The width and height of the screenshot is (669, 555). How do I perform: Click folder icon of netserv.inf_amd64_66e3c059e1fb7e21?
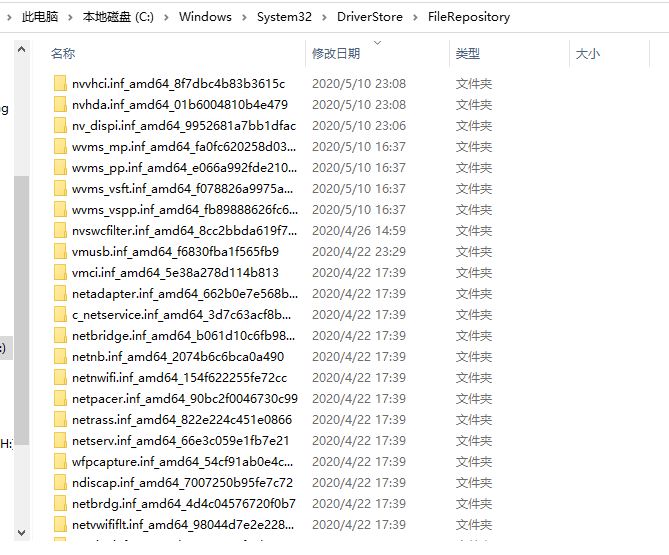pos(60,440)
